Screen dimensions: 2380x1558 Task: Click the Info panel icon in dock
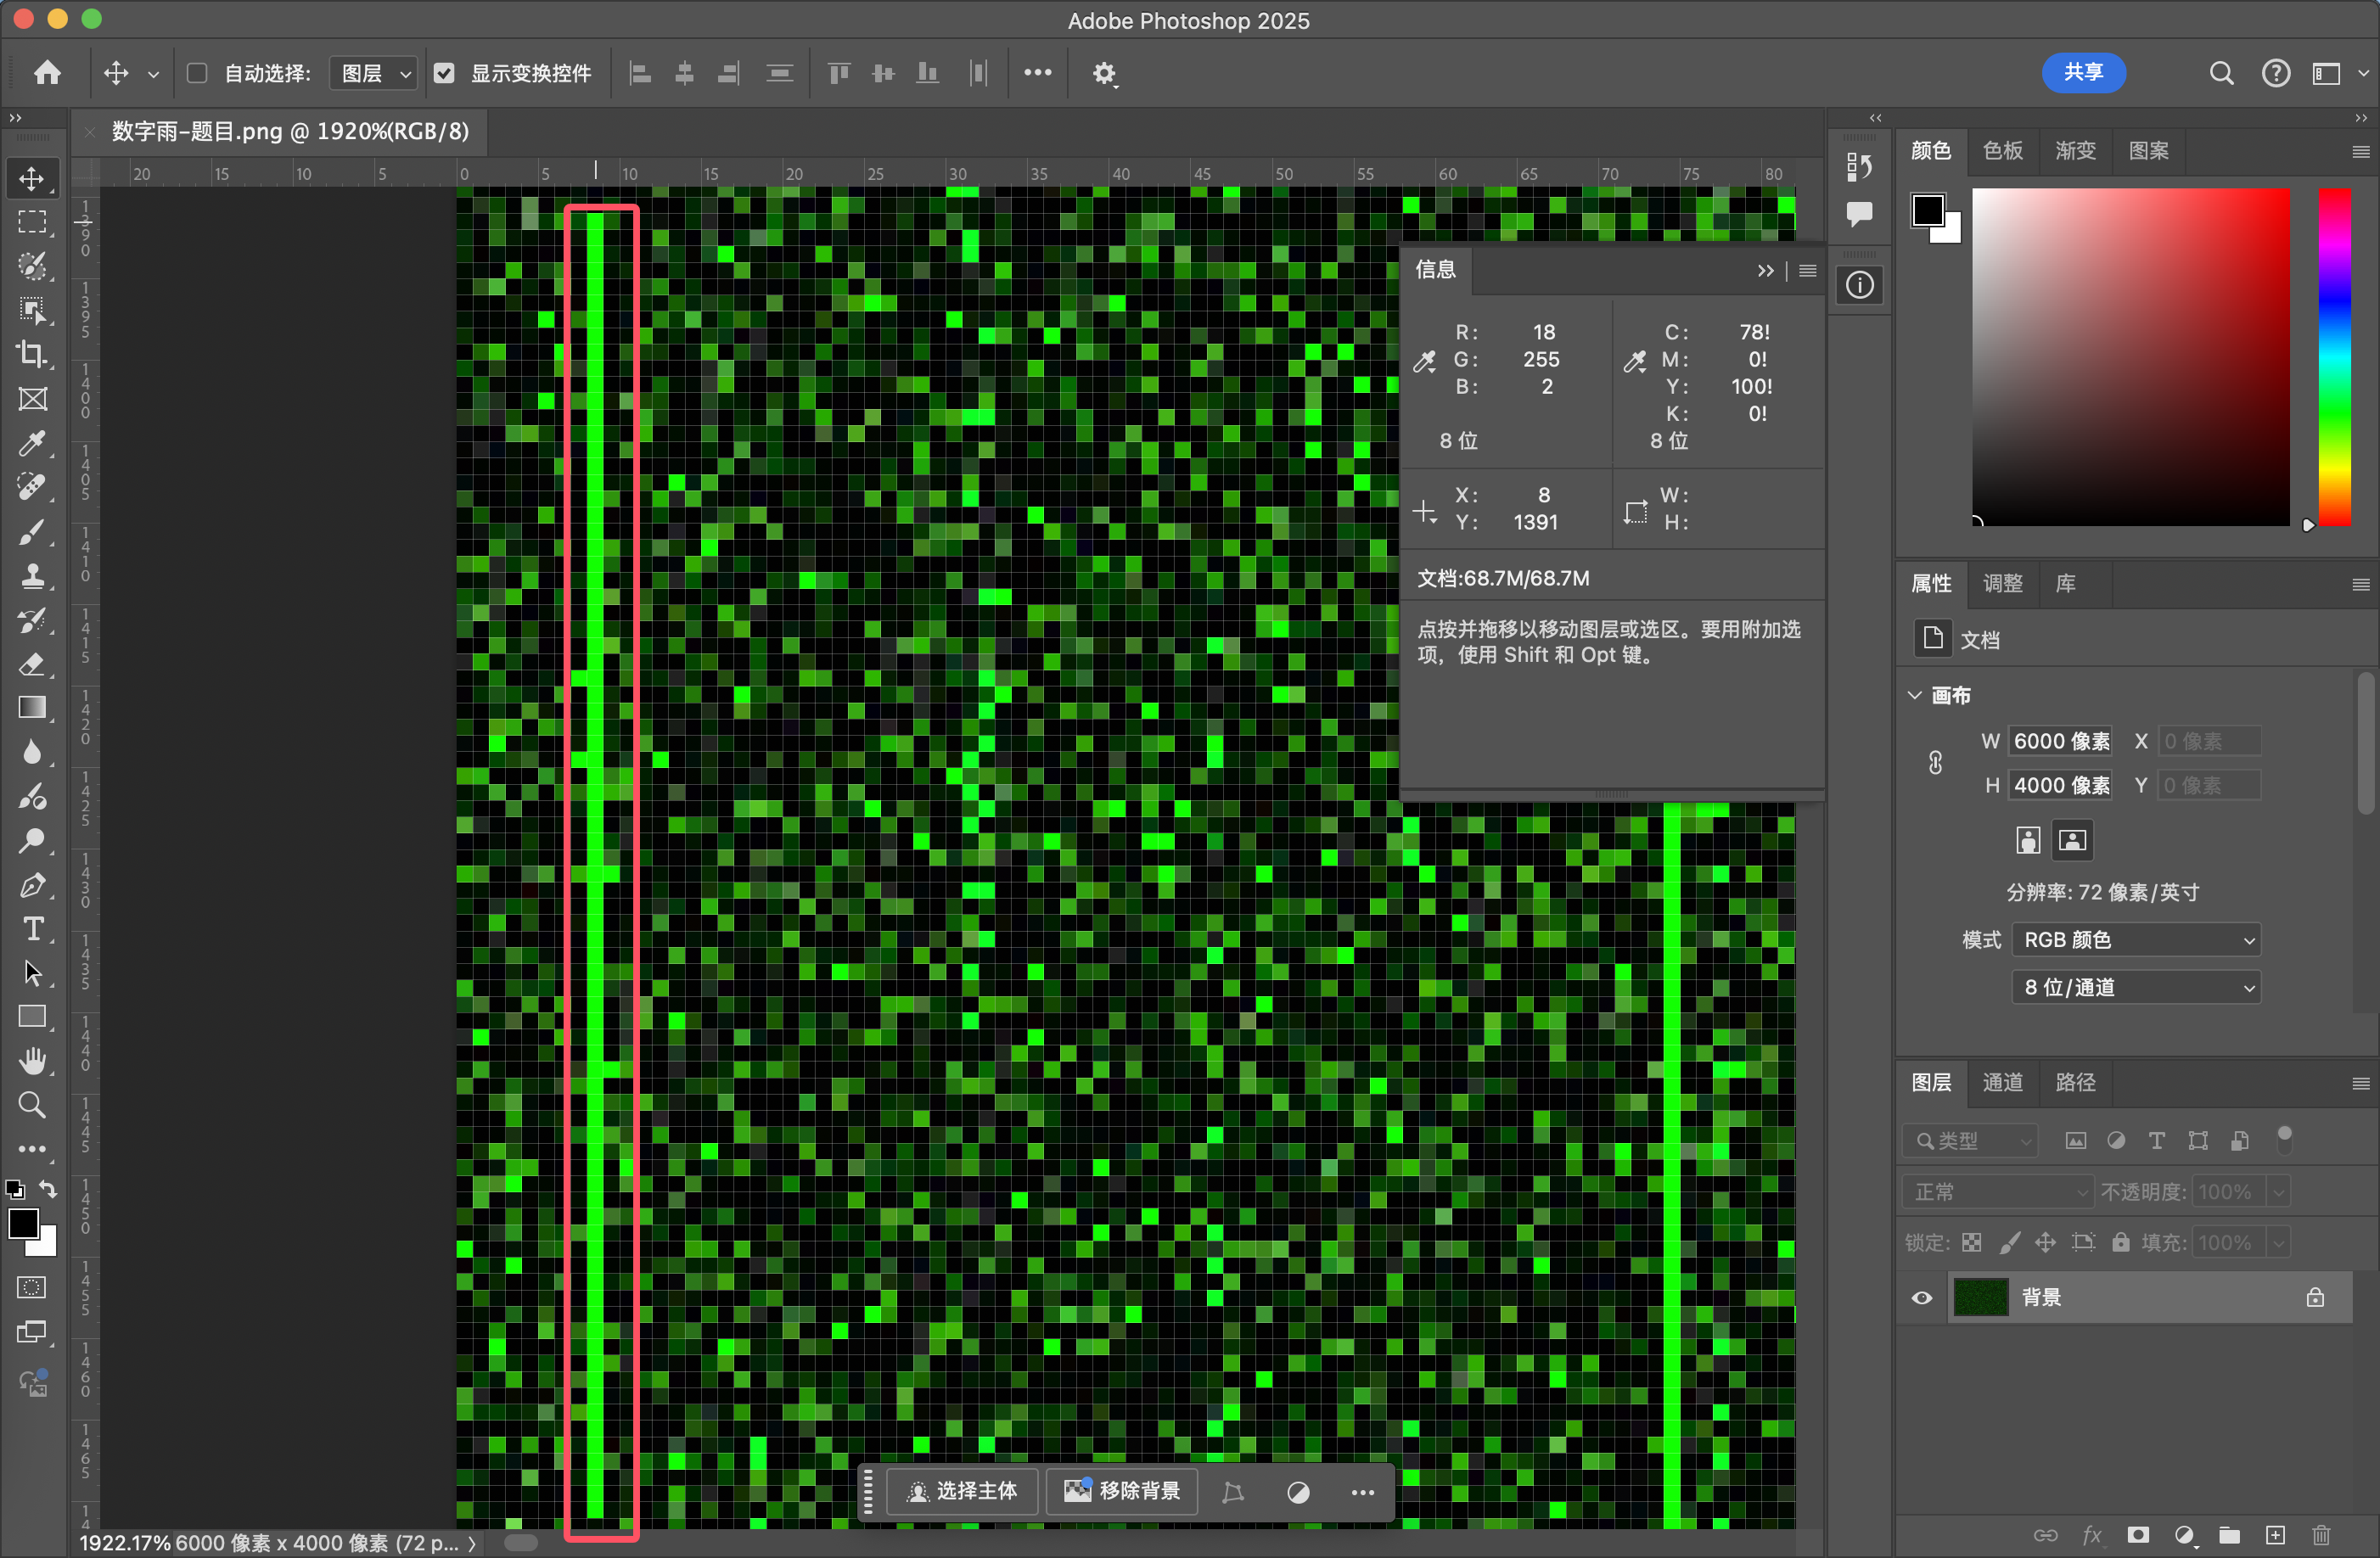point(1860,286)
